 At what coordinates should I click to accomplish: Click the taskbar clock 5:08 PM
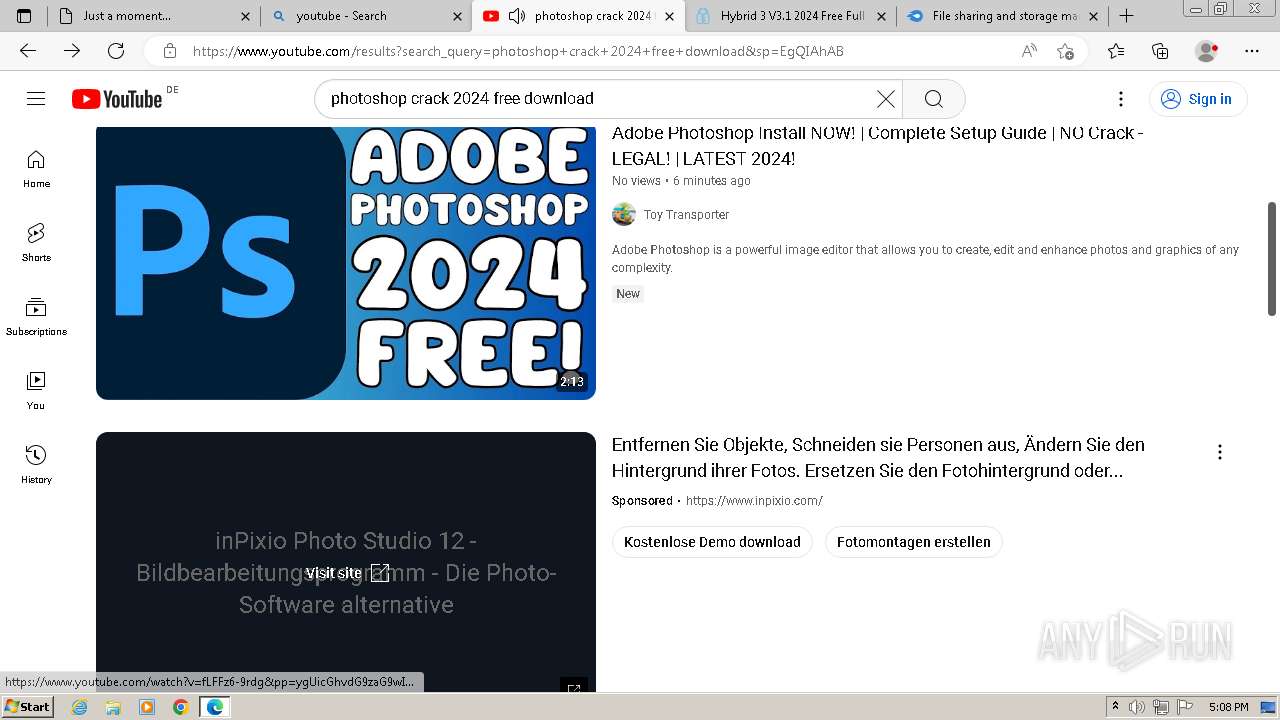point(1228,707)
